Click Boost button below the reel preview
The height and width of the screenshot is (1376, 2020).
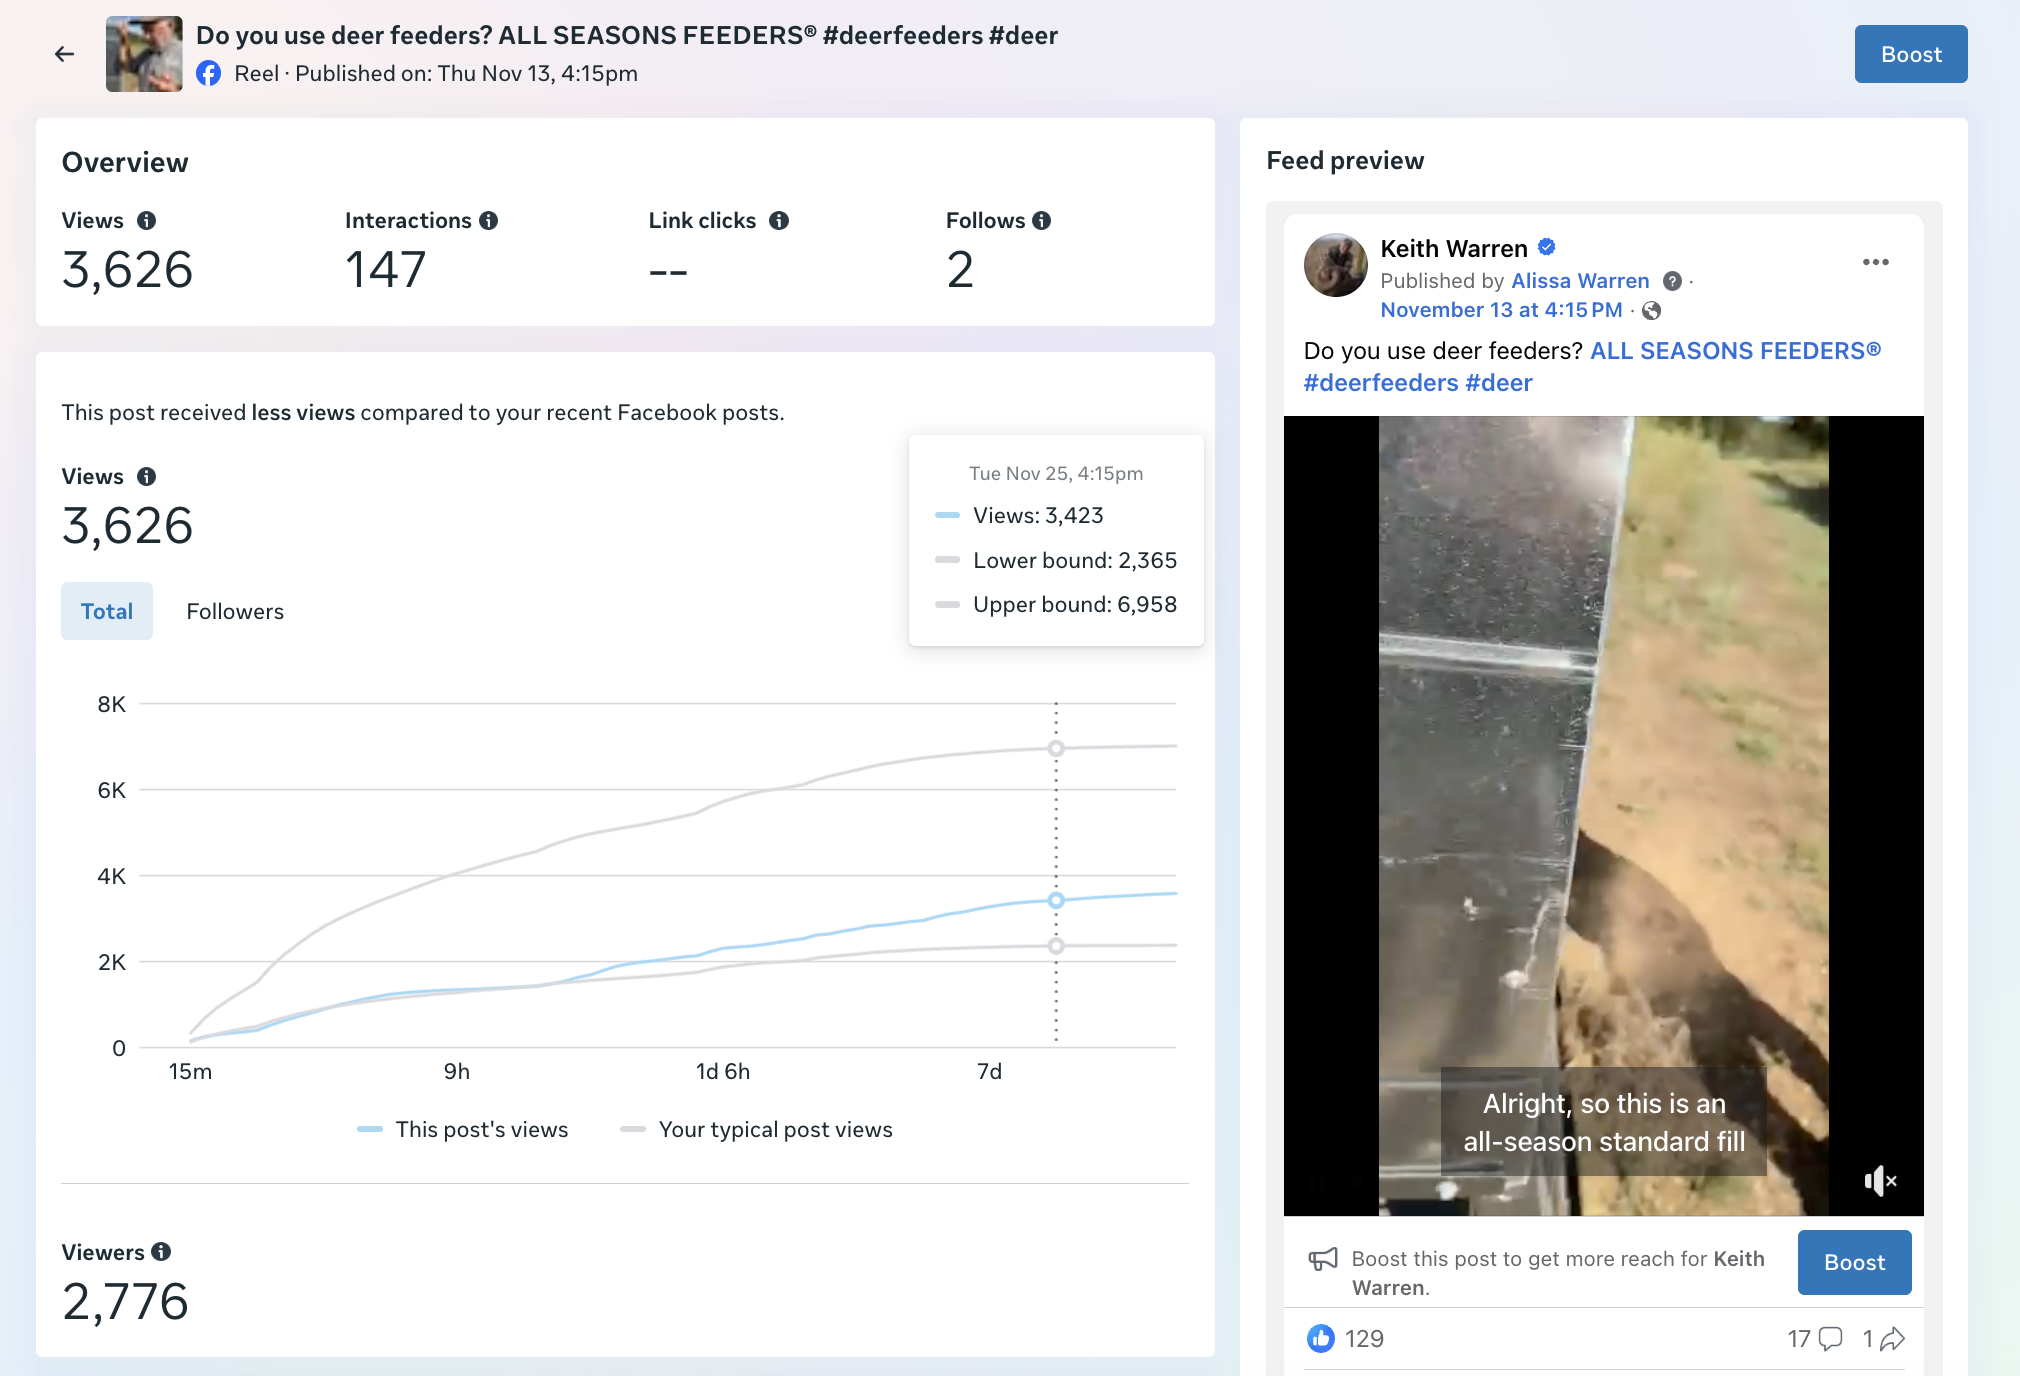point(1854,1262)
